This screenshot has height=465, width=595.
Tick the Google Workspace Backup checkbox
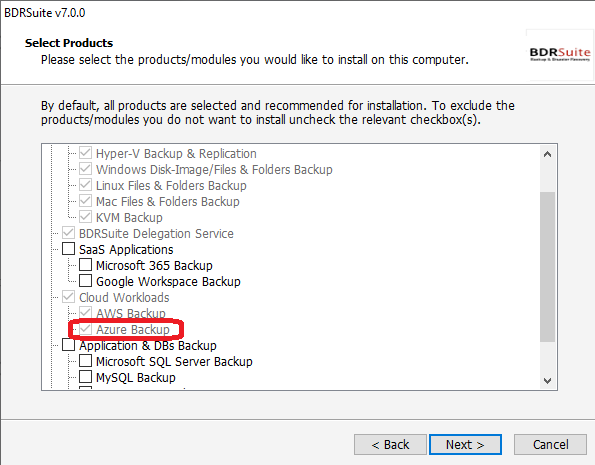point(85,281)
